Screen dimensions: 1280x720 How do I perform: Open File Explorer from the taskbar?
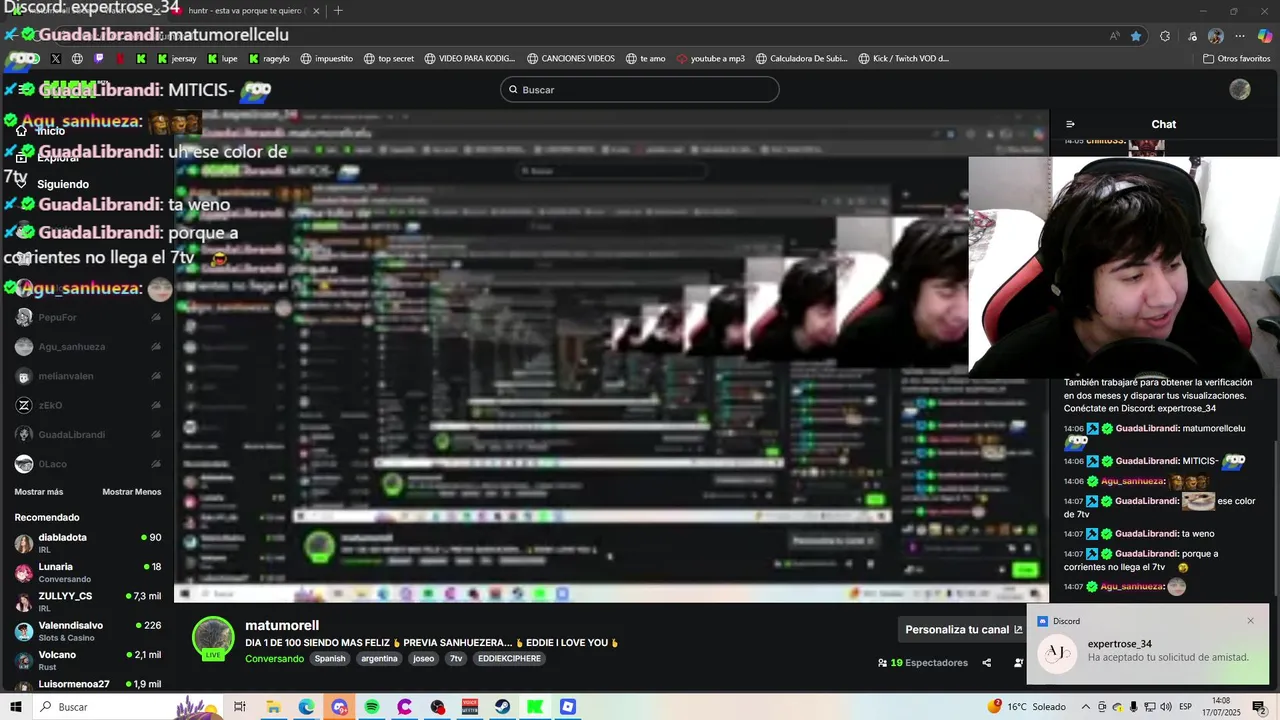tap(273, 707)
